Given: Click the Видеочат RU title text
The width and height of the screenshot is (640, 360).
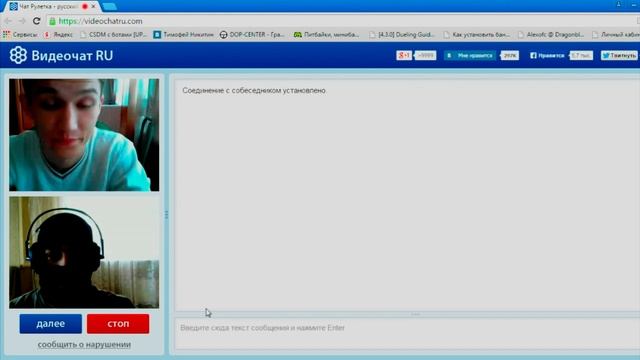Looking at the screenshot, I should pyautogui.click(x=72, y=56).
